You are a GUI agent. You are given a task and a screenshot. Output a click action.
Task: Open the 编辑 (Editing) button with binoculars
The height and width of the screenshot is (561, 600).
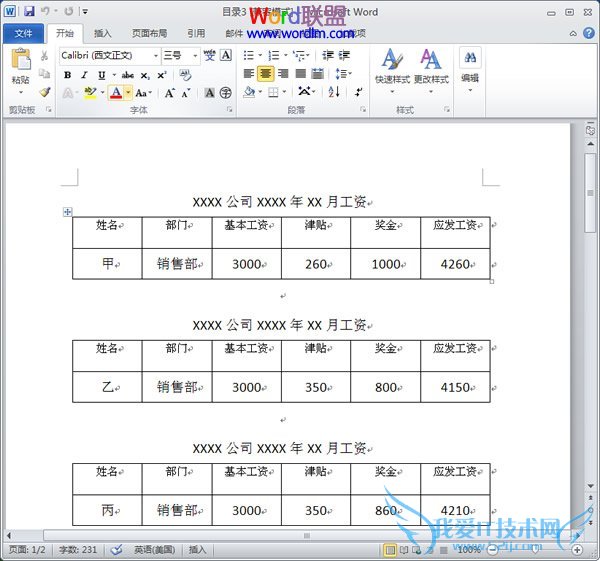470,70
